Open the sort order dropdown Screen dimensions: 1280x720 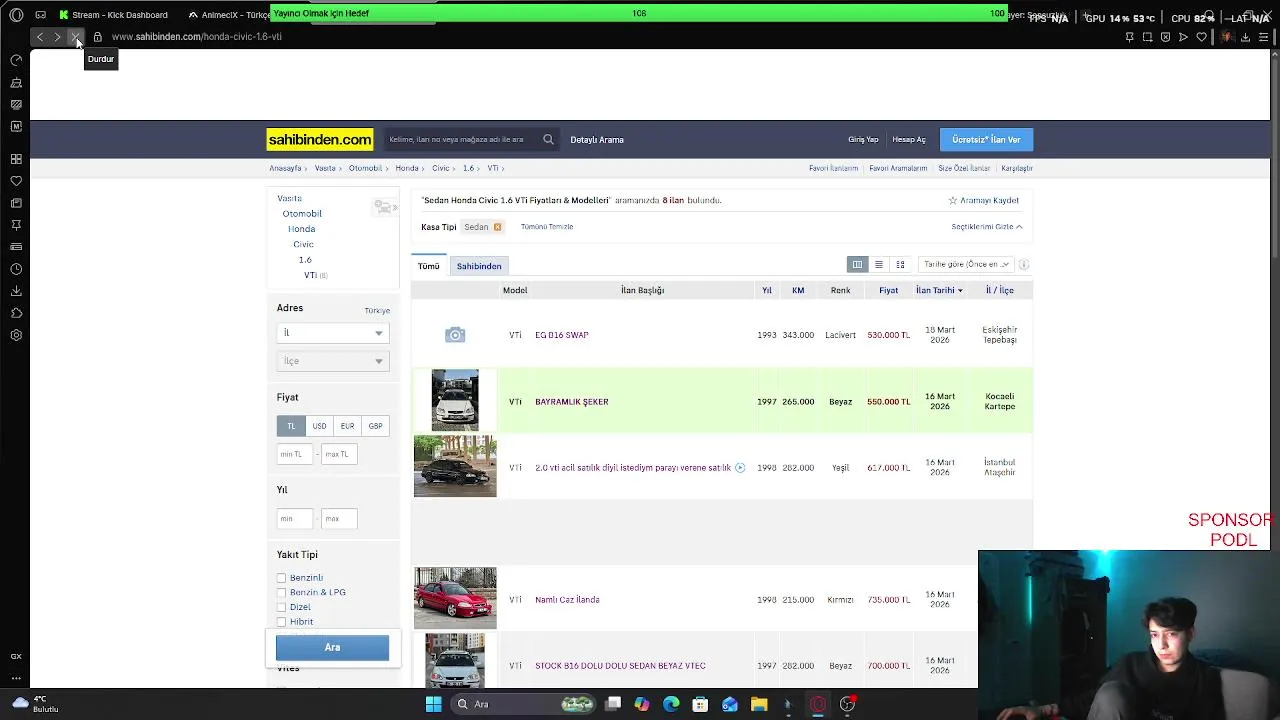[x=966, y=264]
